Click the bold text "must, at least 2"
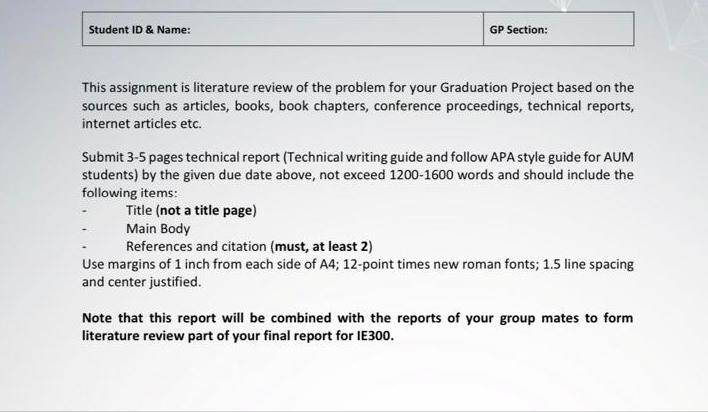Screen dimensions: 708x412 [x=321, y=247]
